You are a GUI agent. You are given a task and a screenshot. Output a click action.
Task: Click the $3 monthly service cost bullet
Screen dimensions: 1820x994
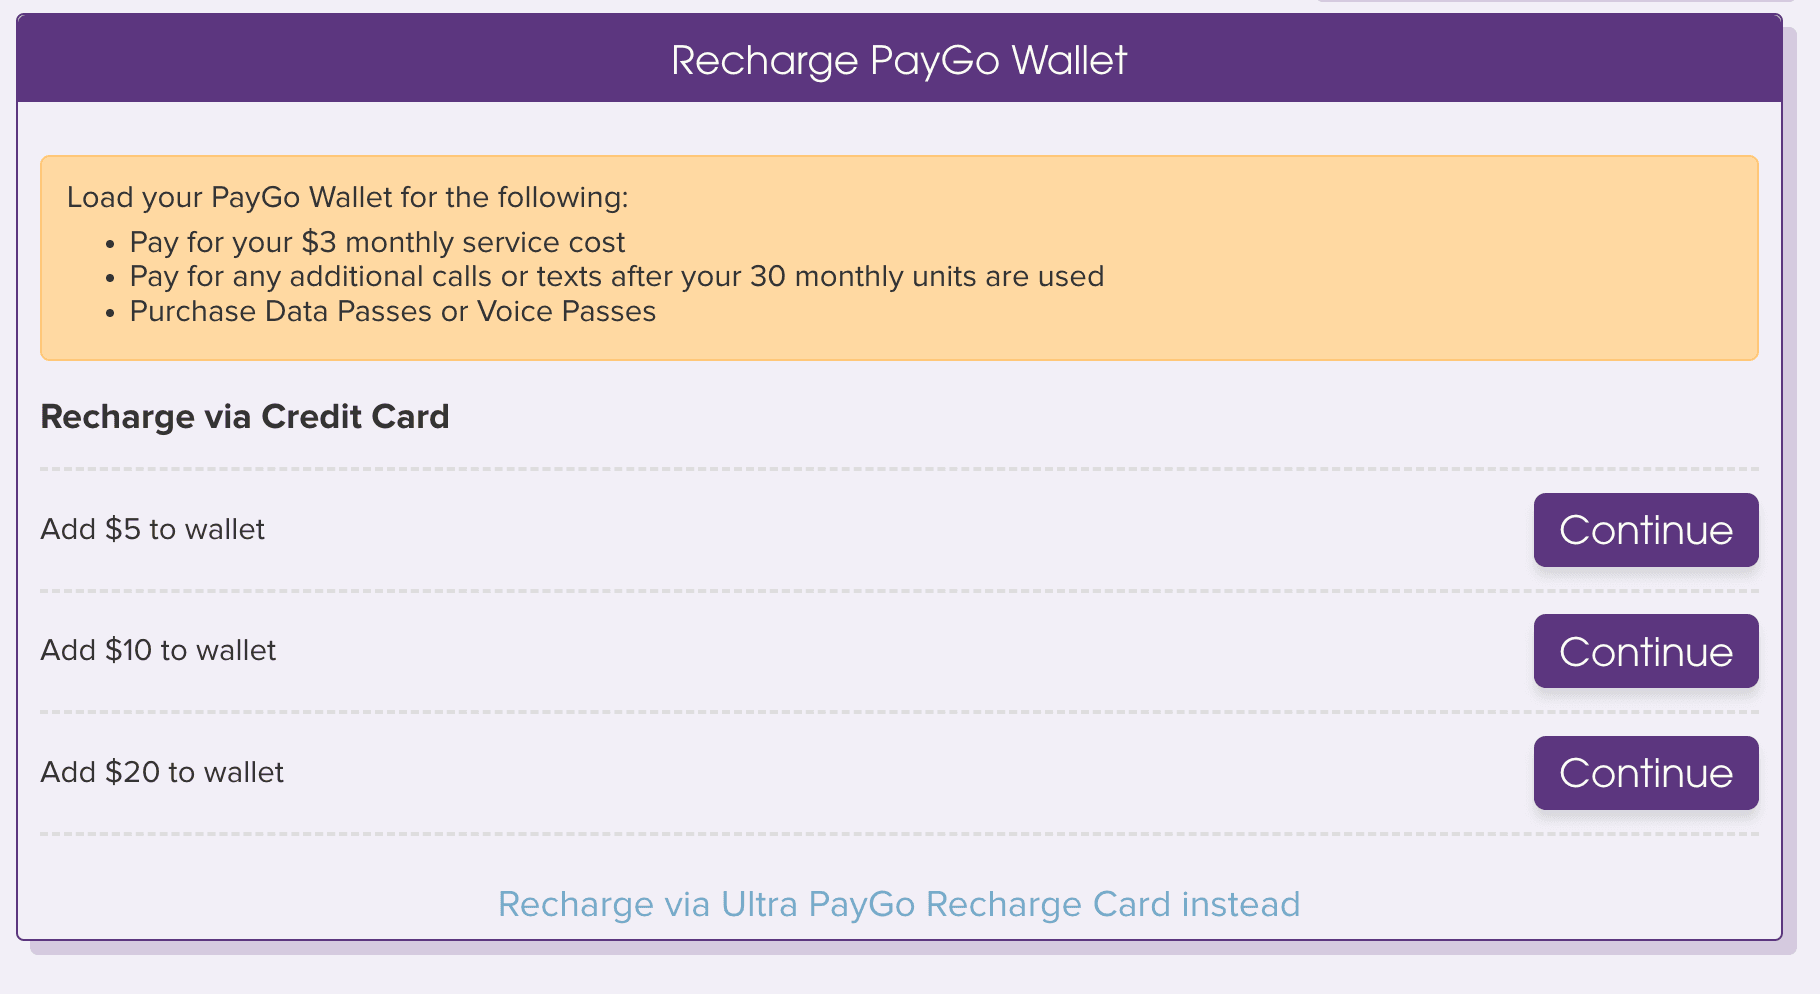tap(377, 242)
